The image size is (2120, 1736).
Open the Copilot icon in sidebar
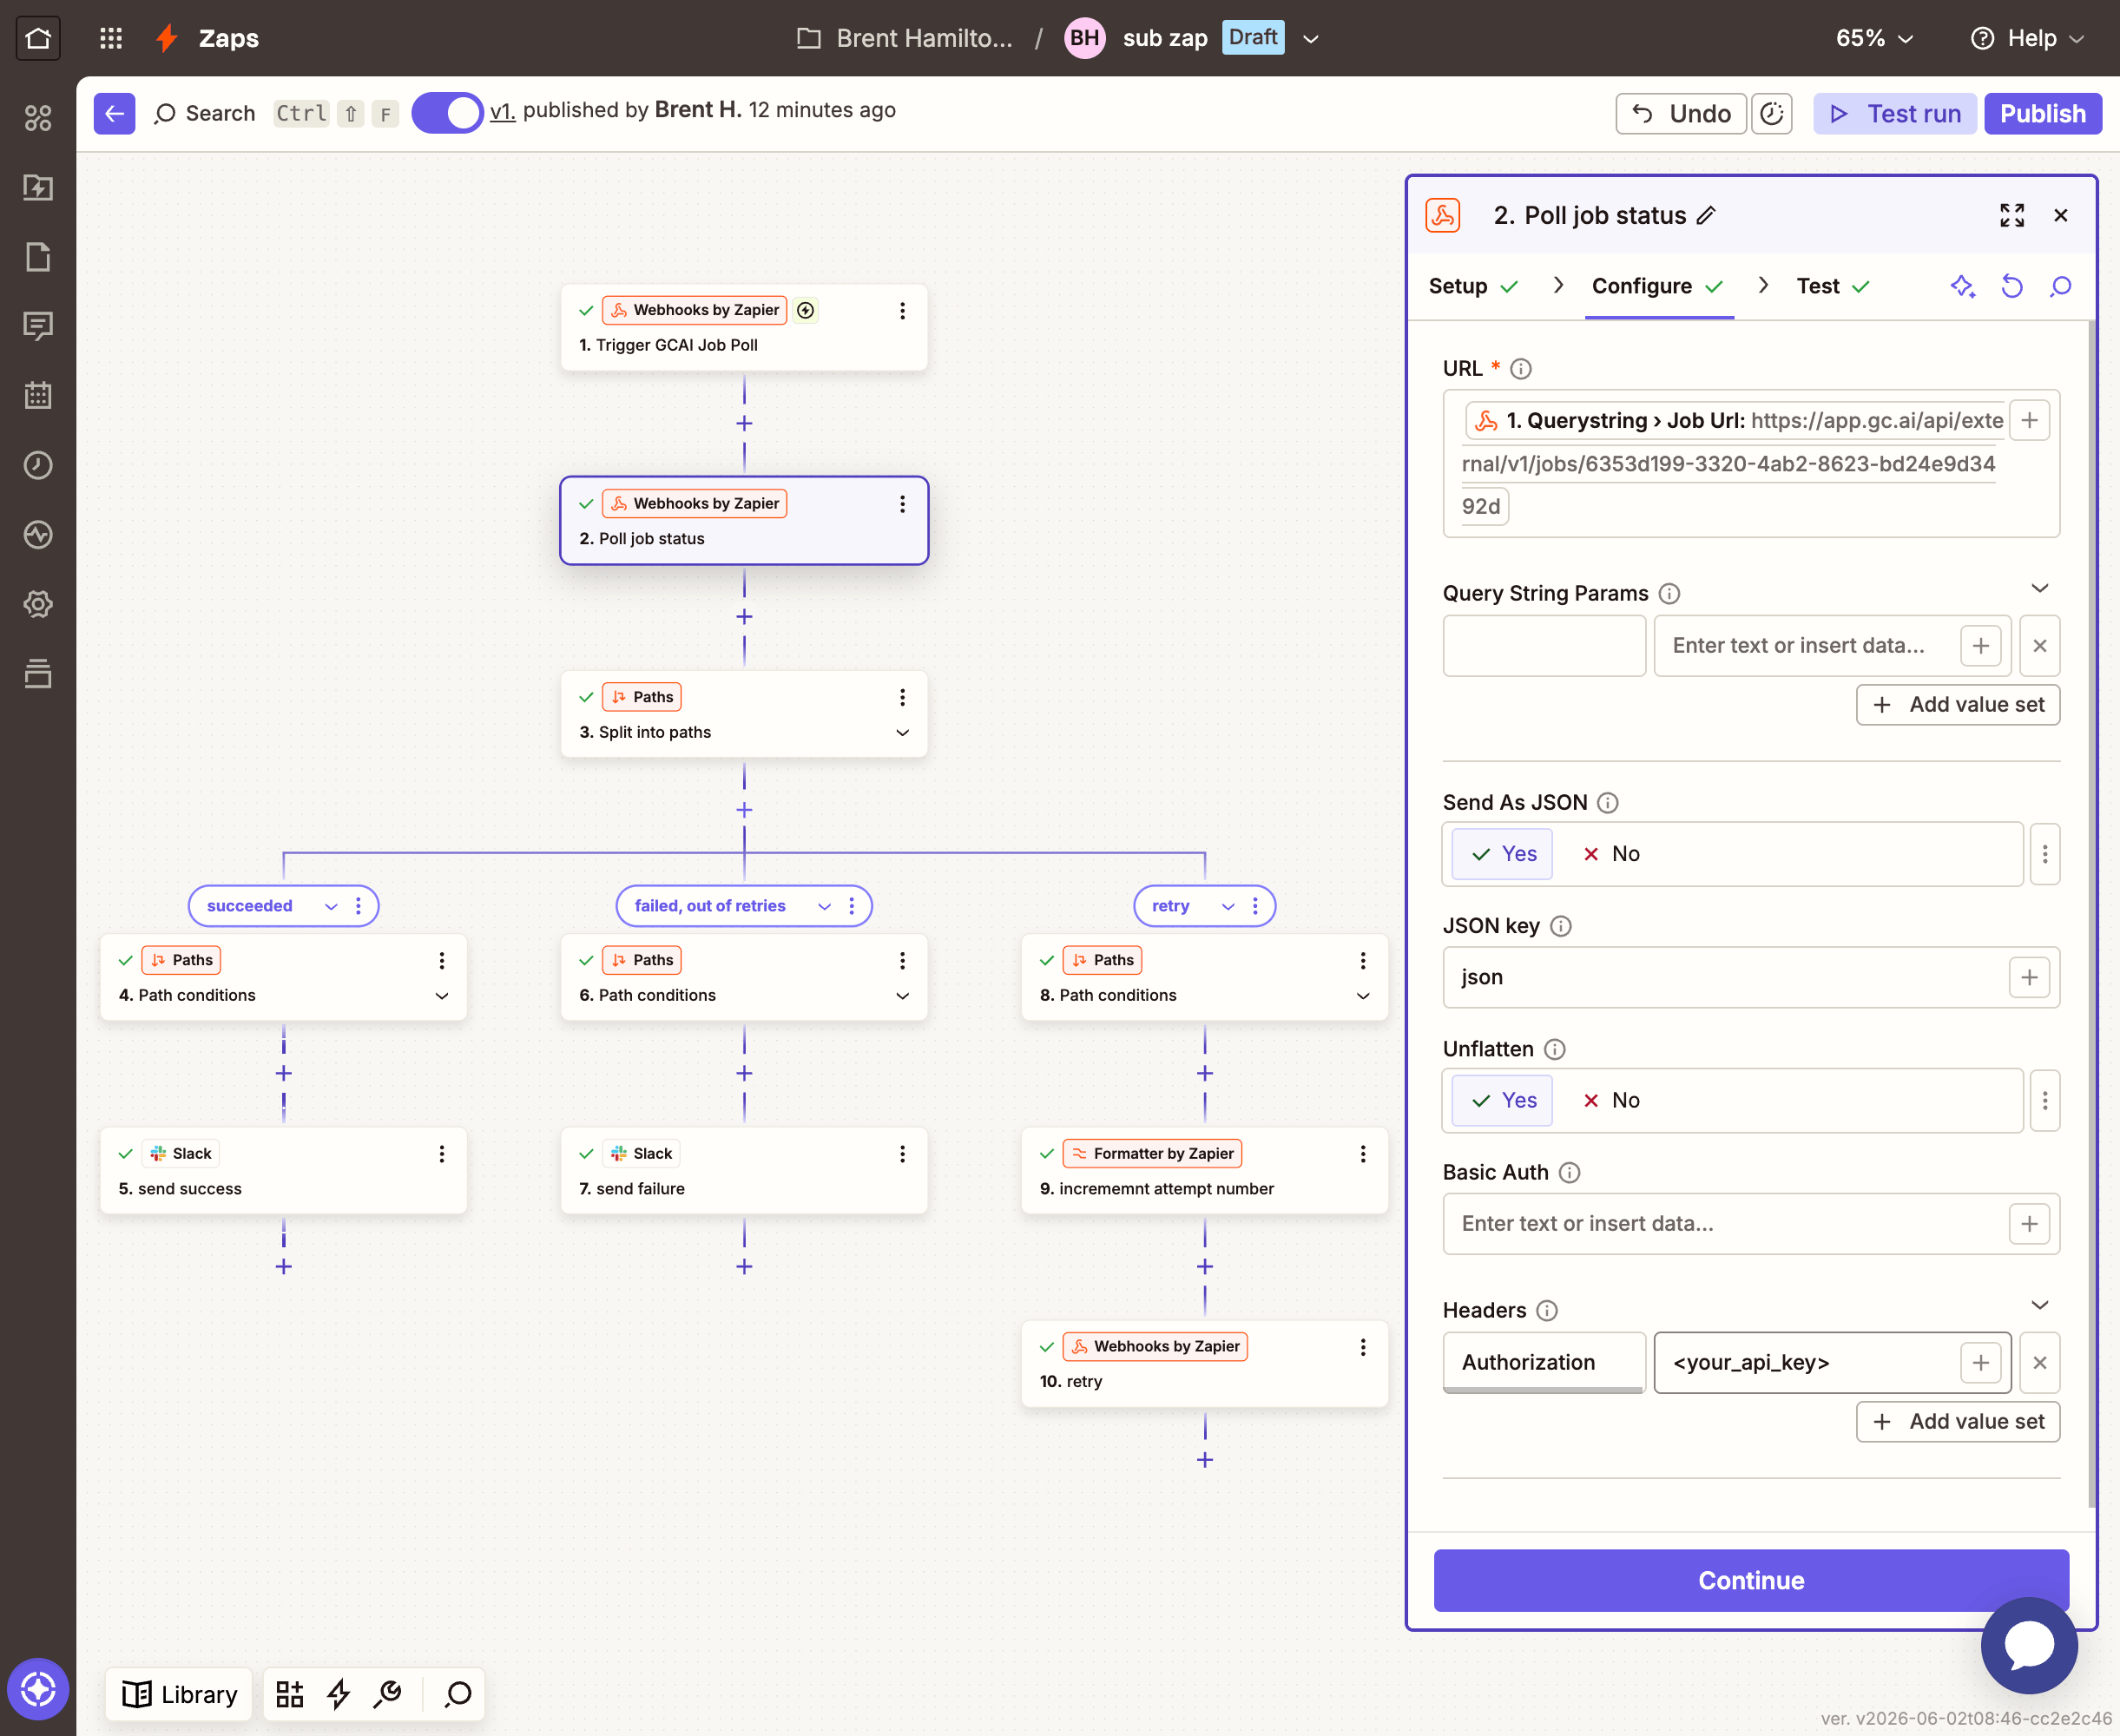[x=38, y=1689]
